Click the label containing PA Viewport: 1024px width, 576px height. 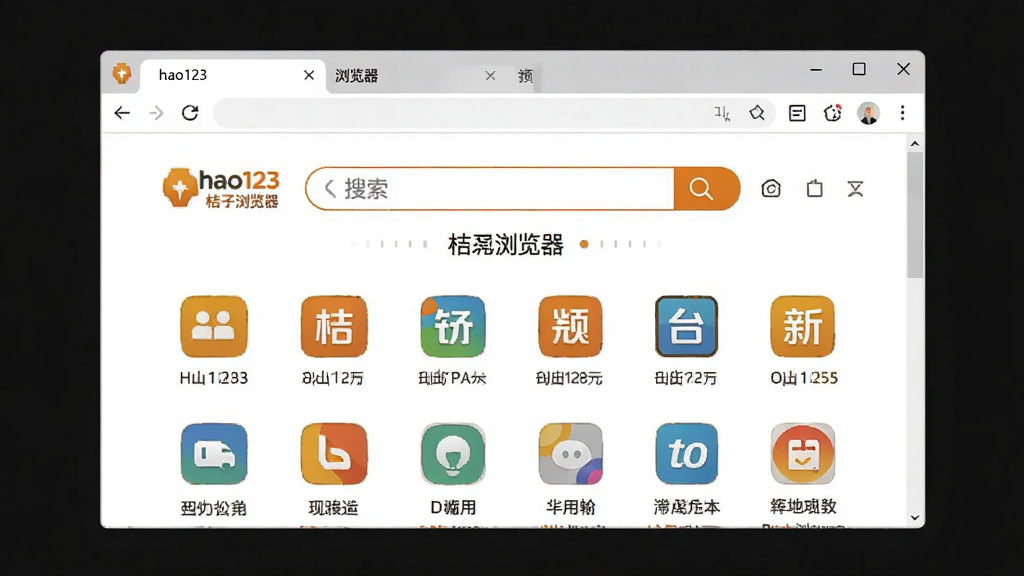pyautogui.click(x=453, y=378)
